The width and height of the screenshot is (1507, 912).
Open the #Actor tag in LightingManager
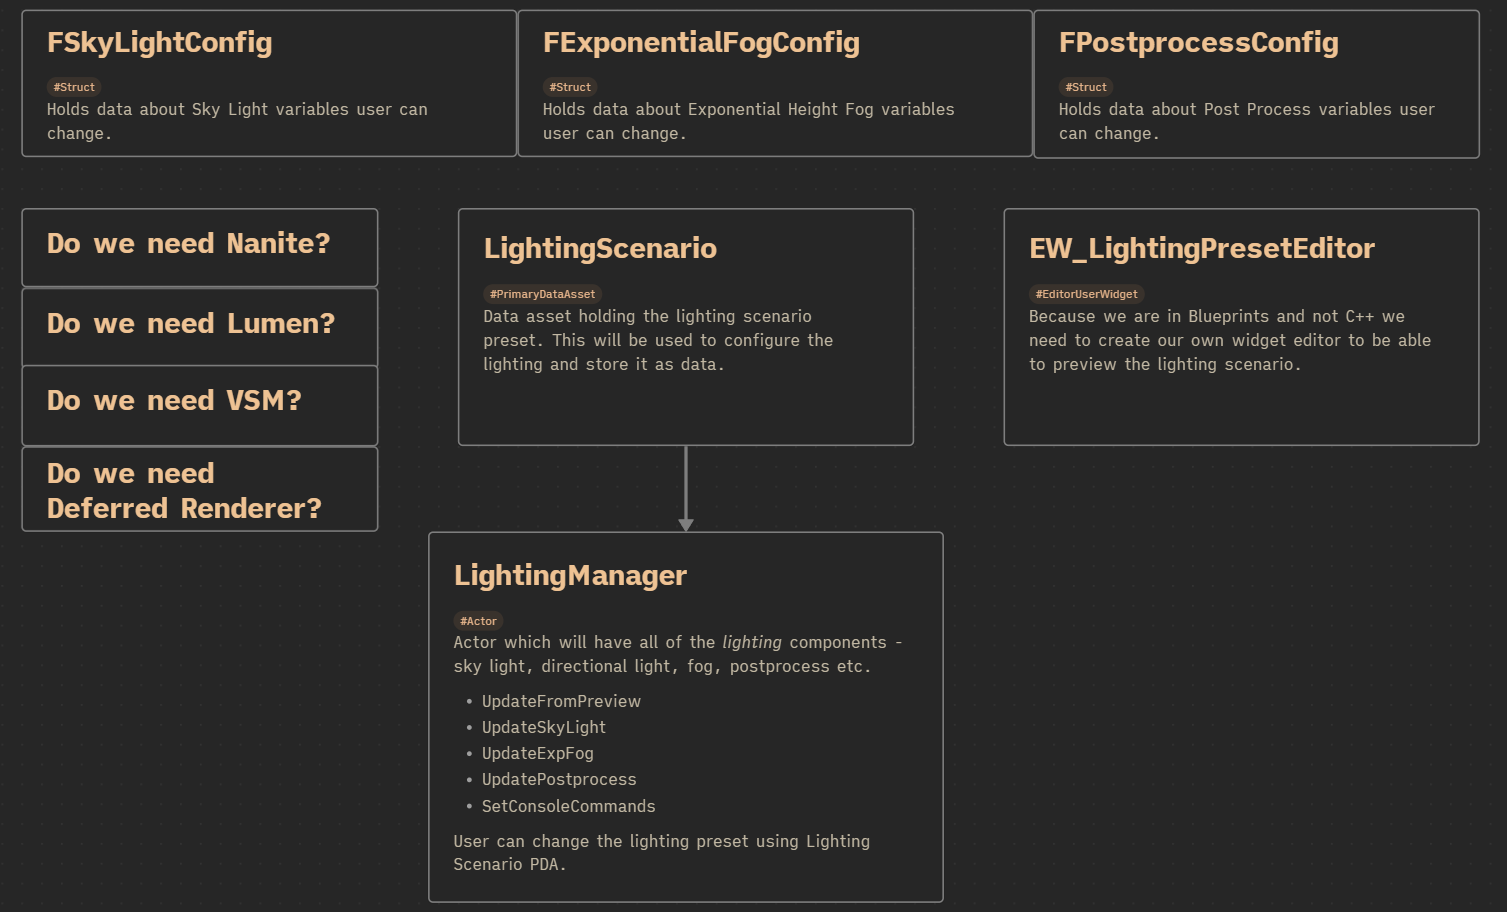click(478, 621)
